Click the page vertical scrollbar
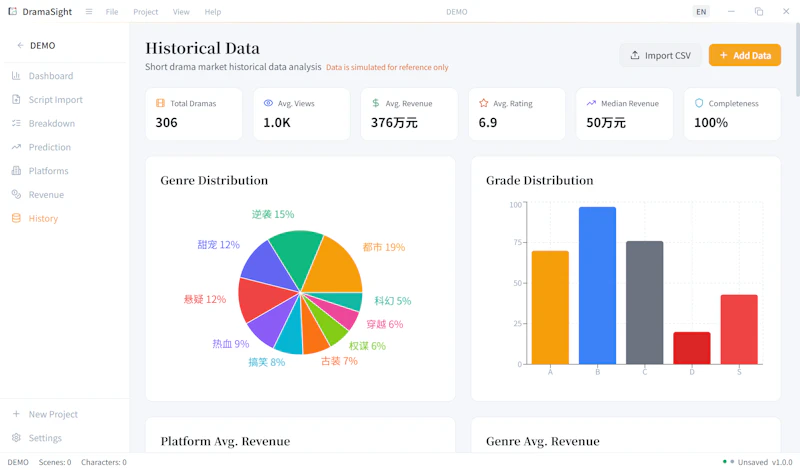800x470 pixels. point(797,60)
